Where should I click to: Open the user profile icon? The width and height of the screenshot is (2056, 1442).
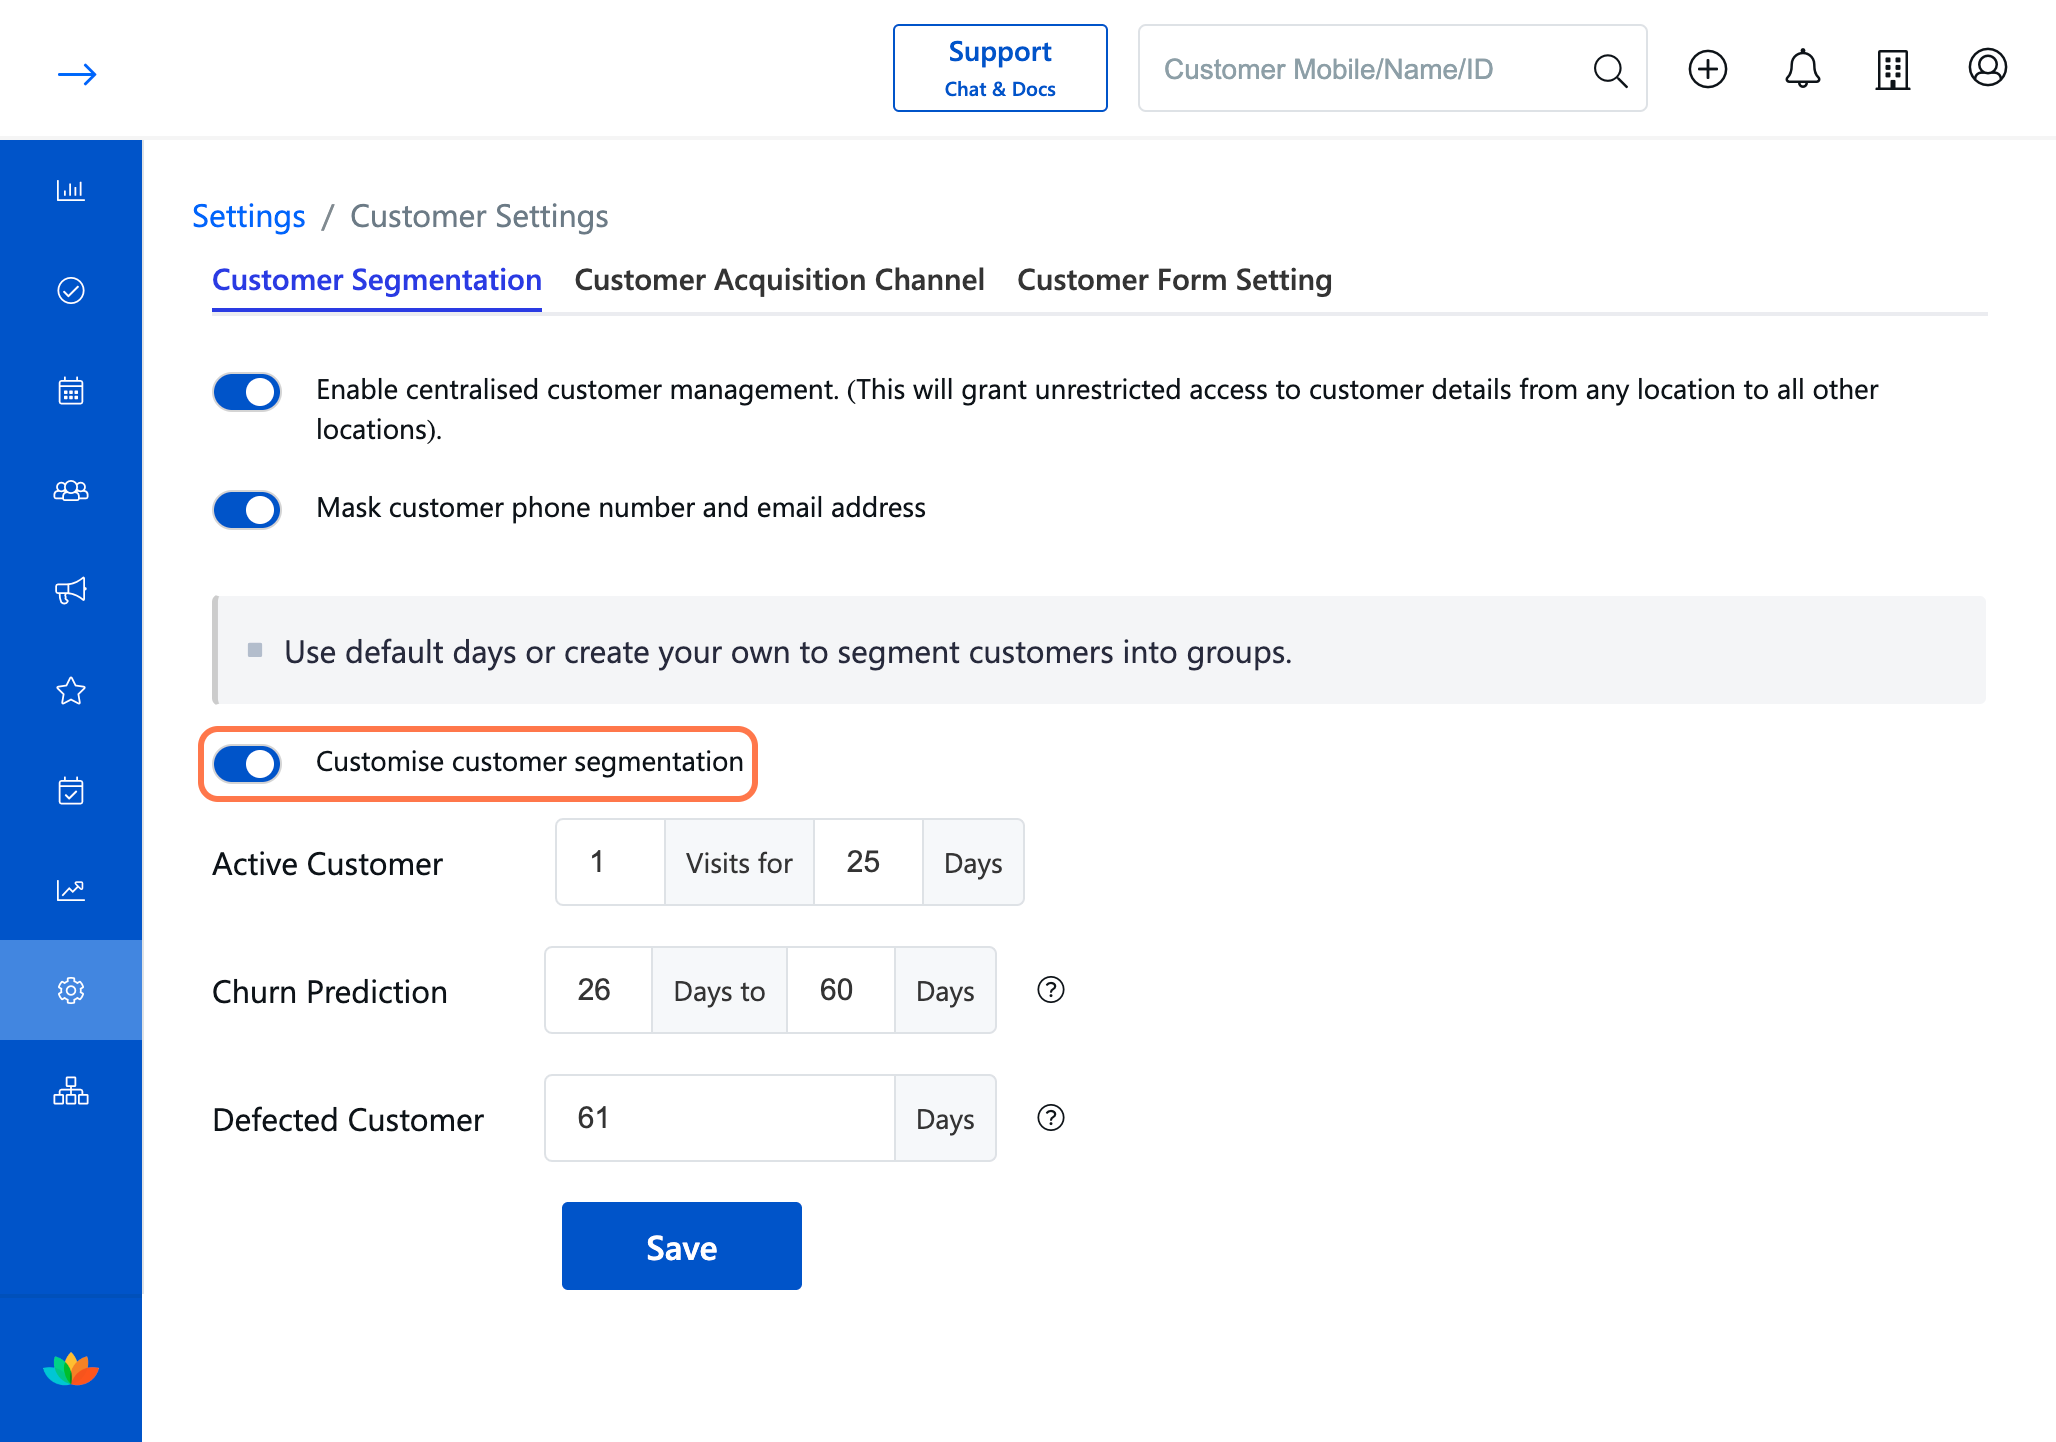tap(1988, 68)
